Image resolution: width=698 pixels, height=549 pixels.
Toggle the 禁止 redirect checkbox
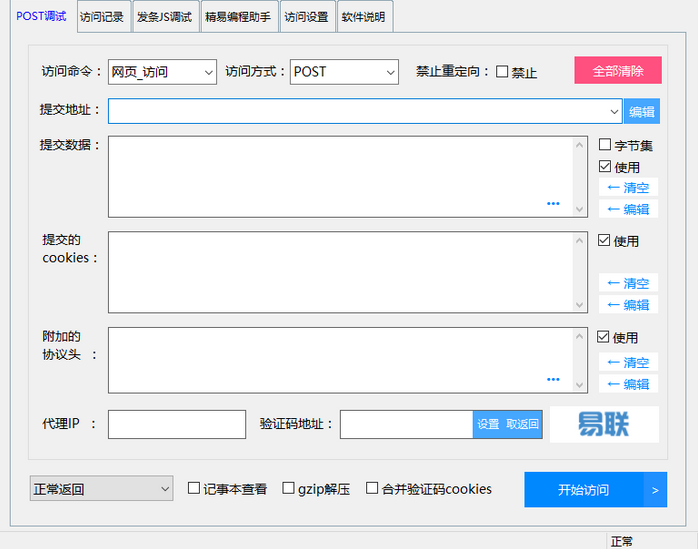(x=502, y=72)
